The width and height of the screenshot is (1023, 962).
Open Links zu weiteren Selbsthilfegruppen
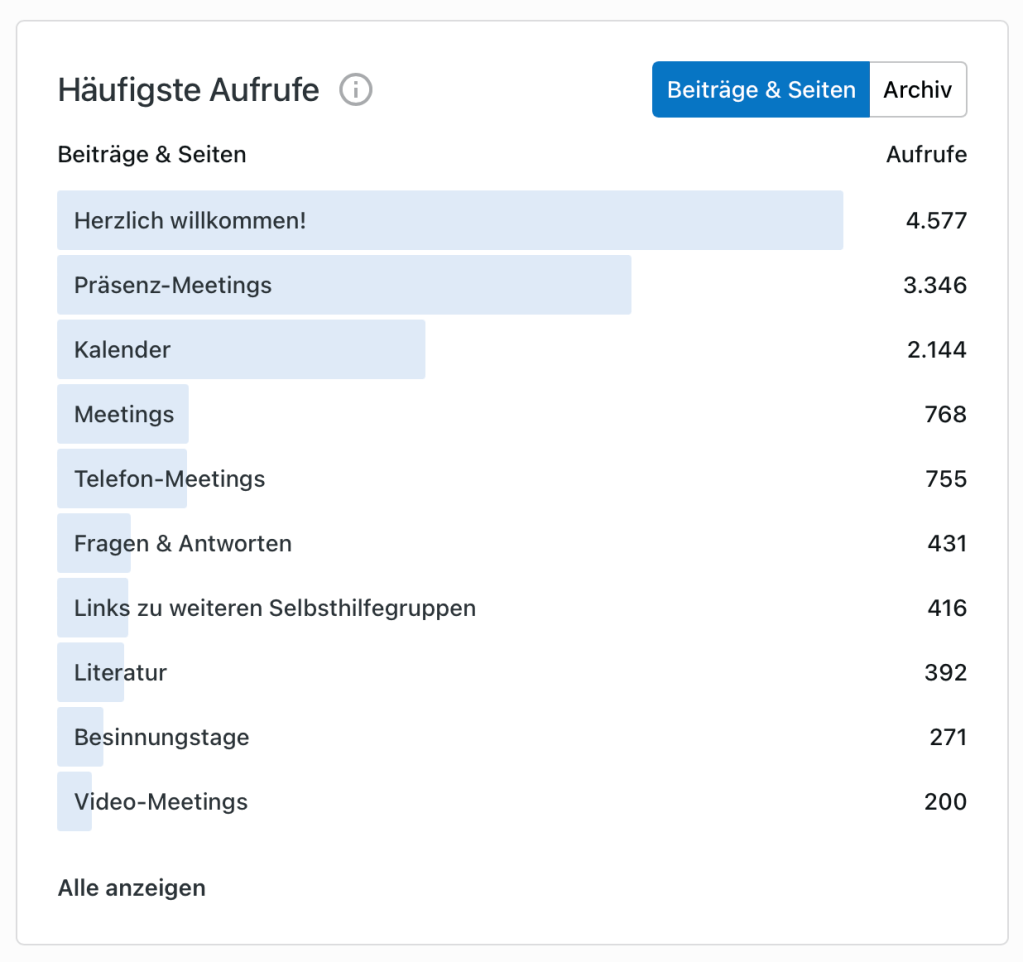(x=275, y=608)
